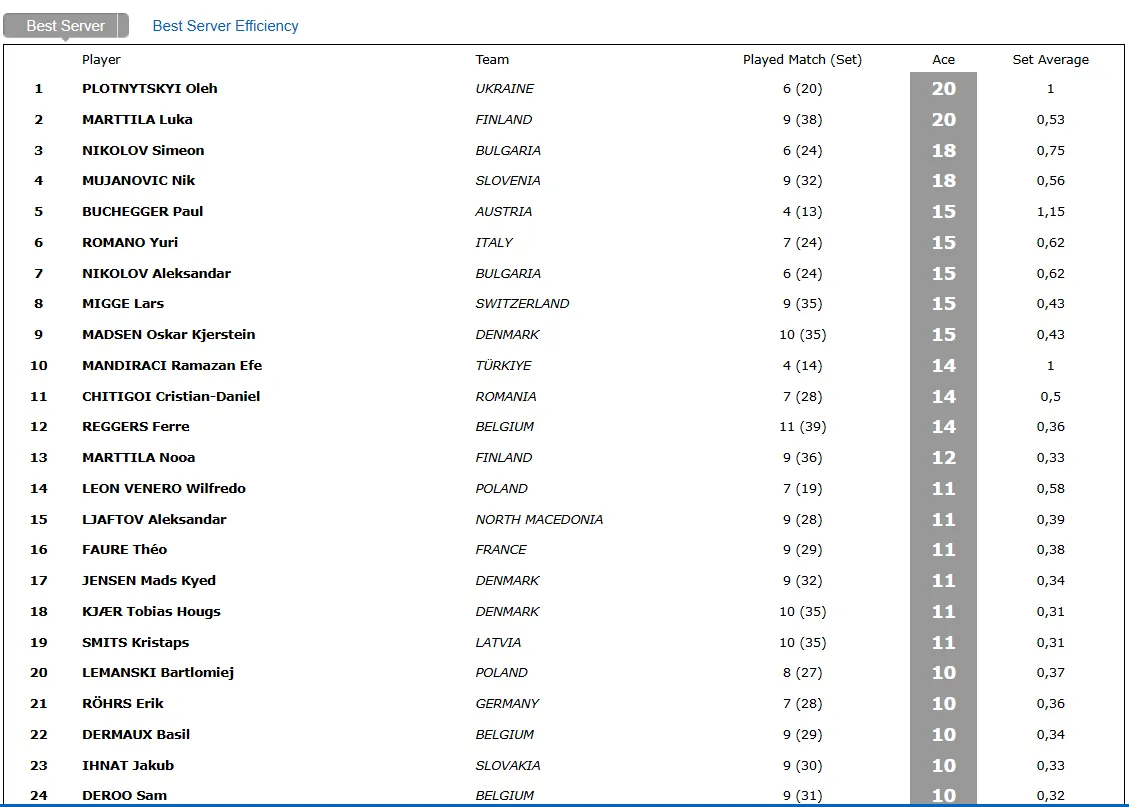Click team ITALY
Viewport: 1129px width, 807px height.
pos(494,243)
